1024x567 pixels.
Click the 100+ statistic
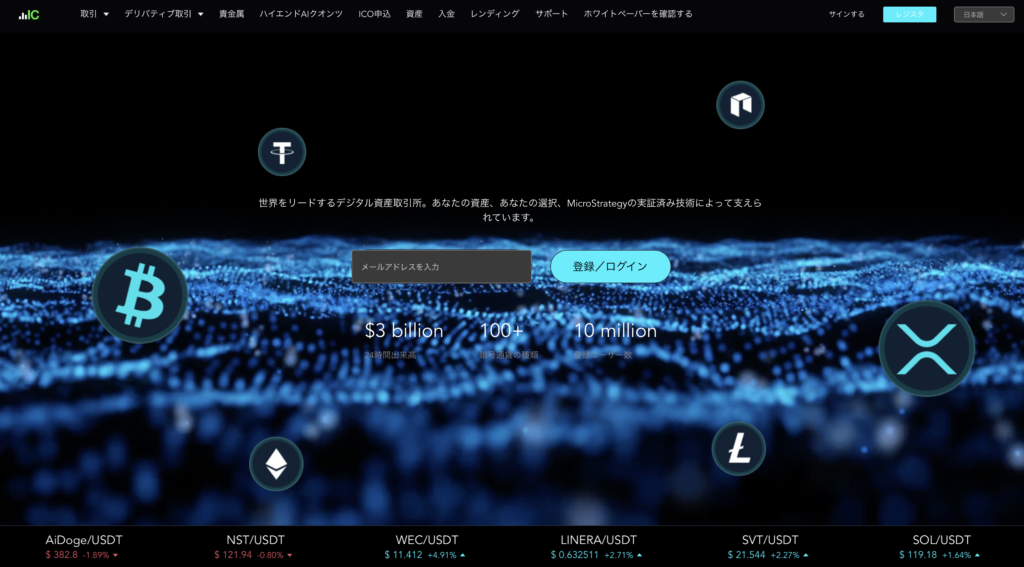502,331
